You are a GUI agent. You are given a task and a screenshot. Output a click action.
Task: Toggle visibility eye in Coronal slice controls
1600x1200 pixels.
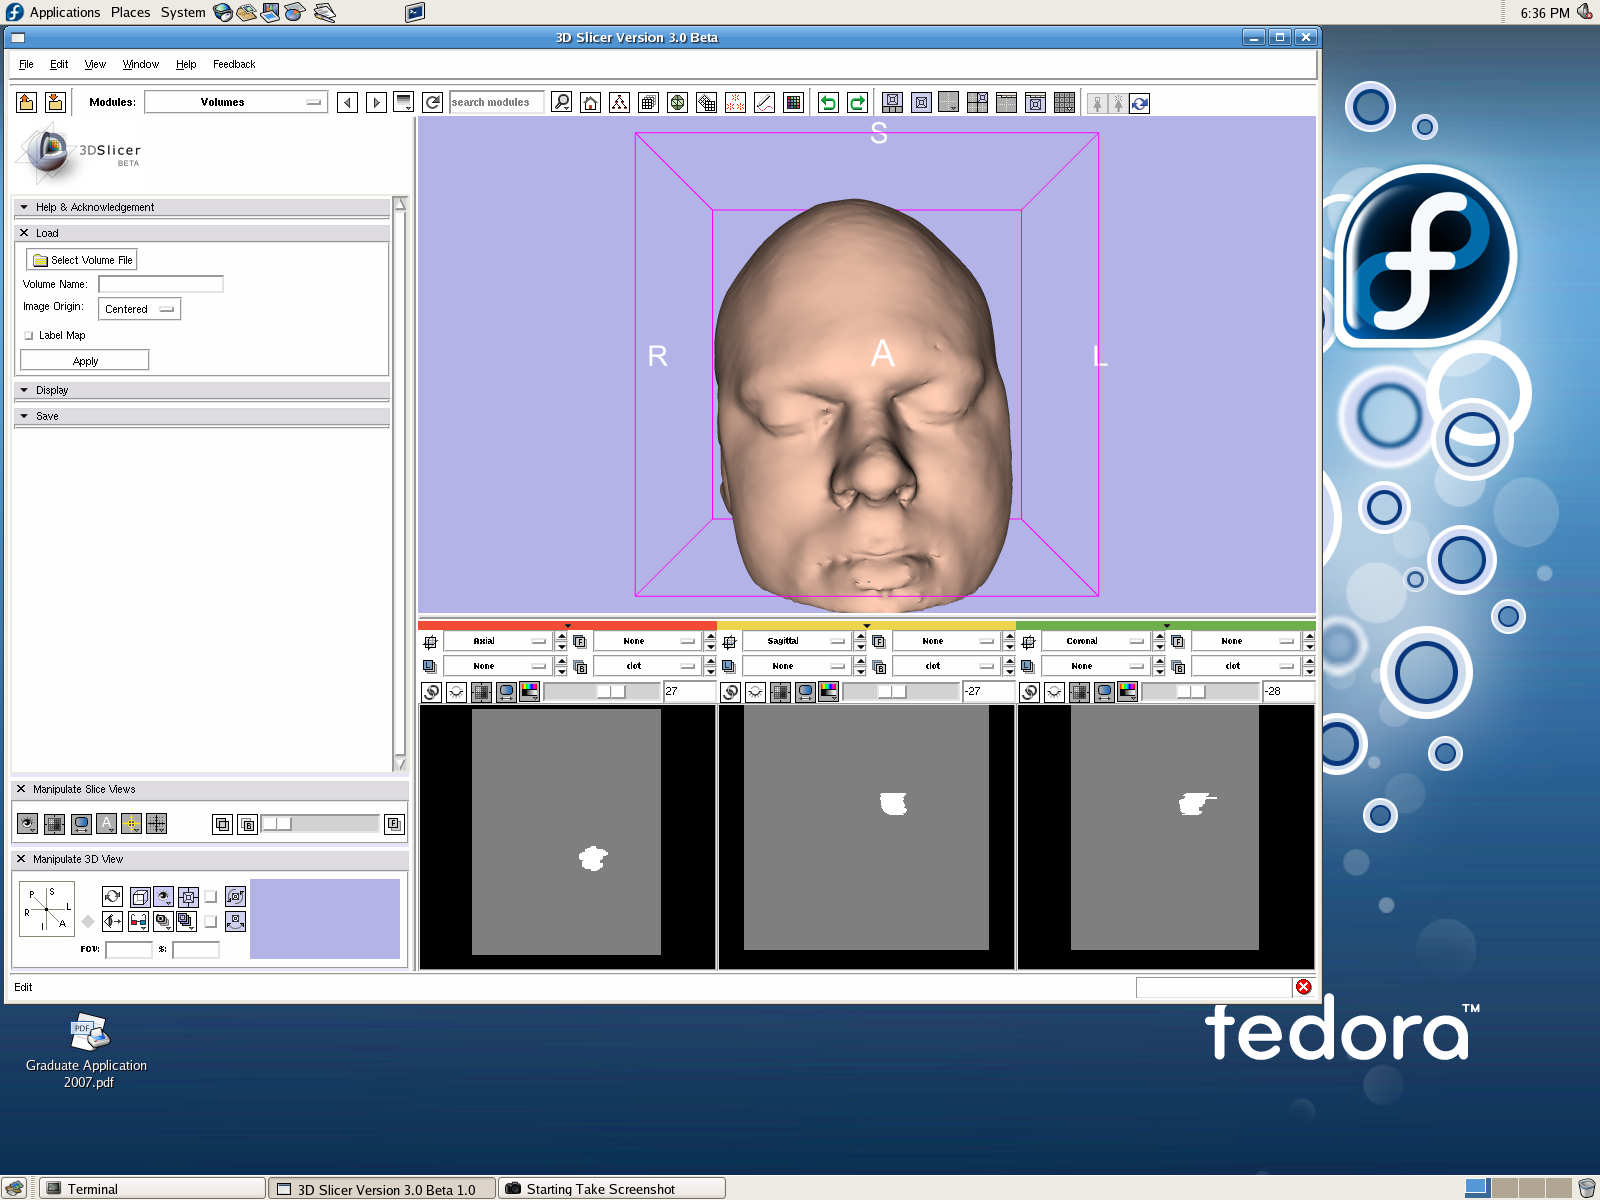point(1054,692)
